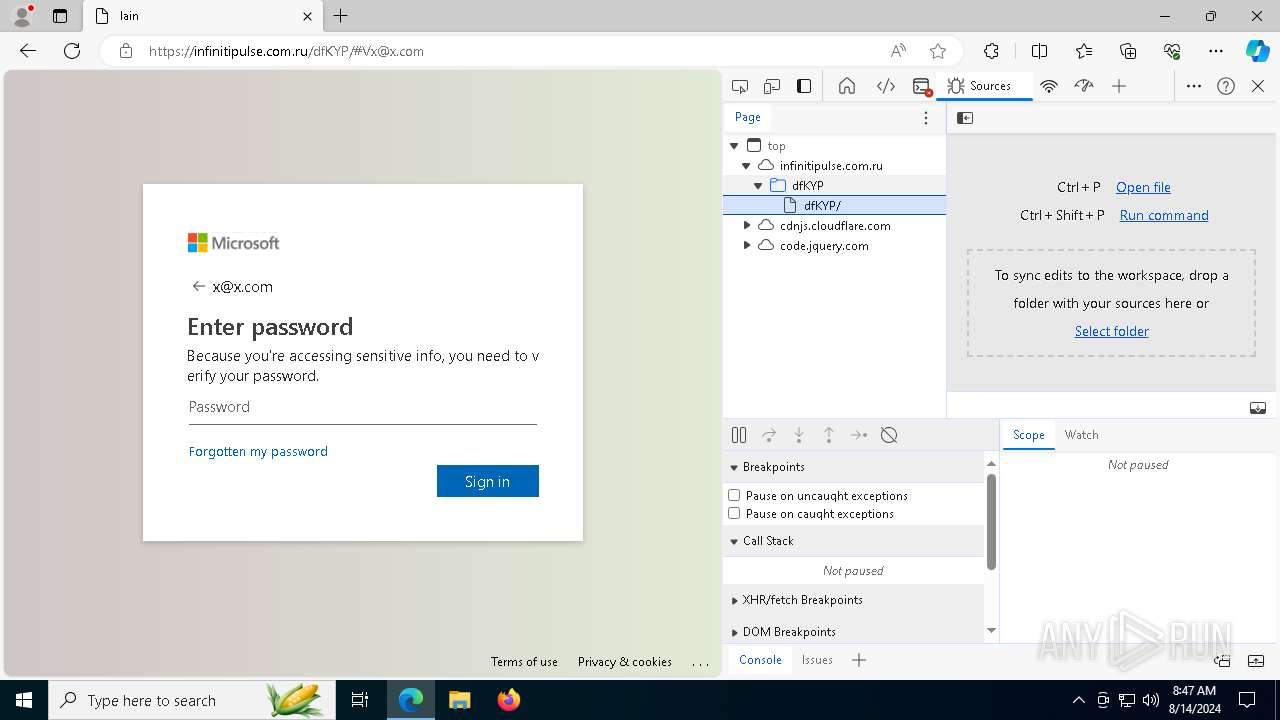Open the Privacy & cookies link
The width and height of the screenshot is (1280, 720).
625,662
